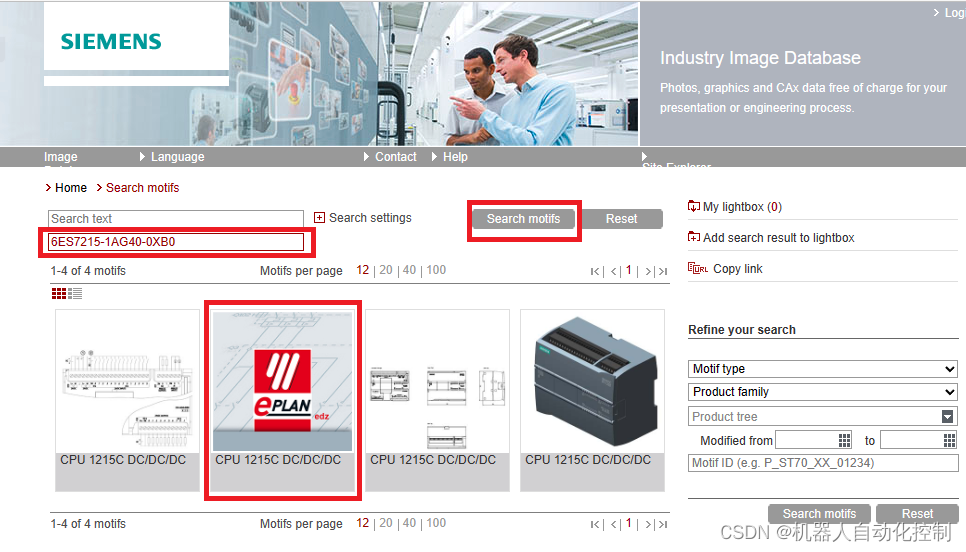Open the Contact menu item
Viewport: 966px width, 552px height.
click(x=395, y=157)
